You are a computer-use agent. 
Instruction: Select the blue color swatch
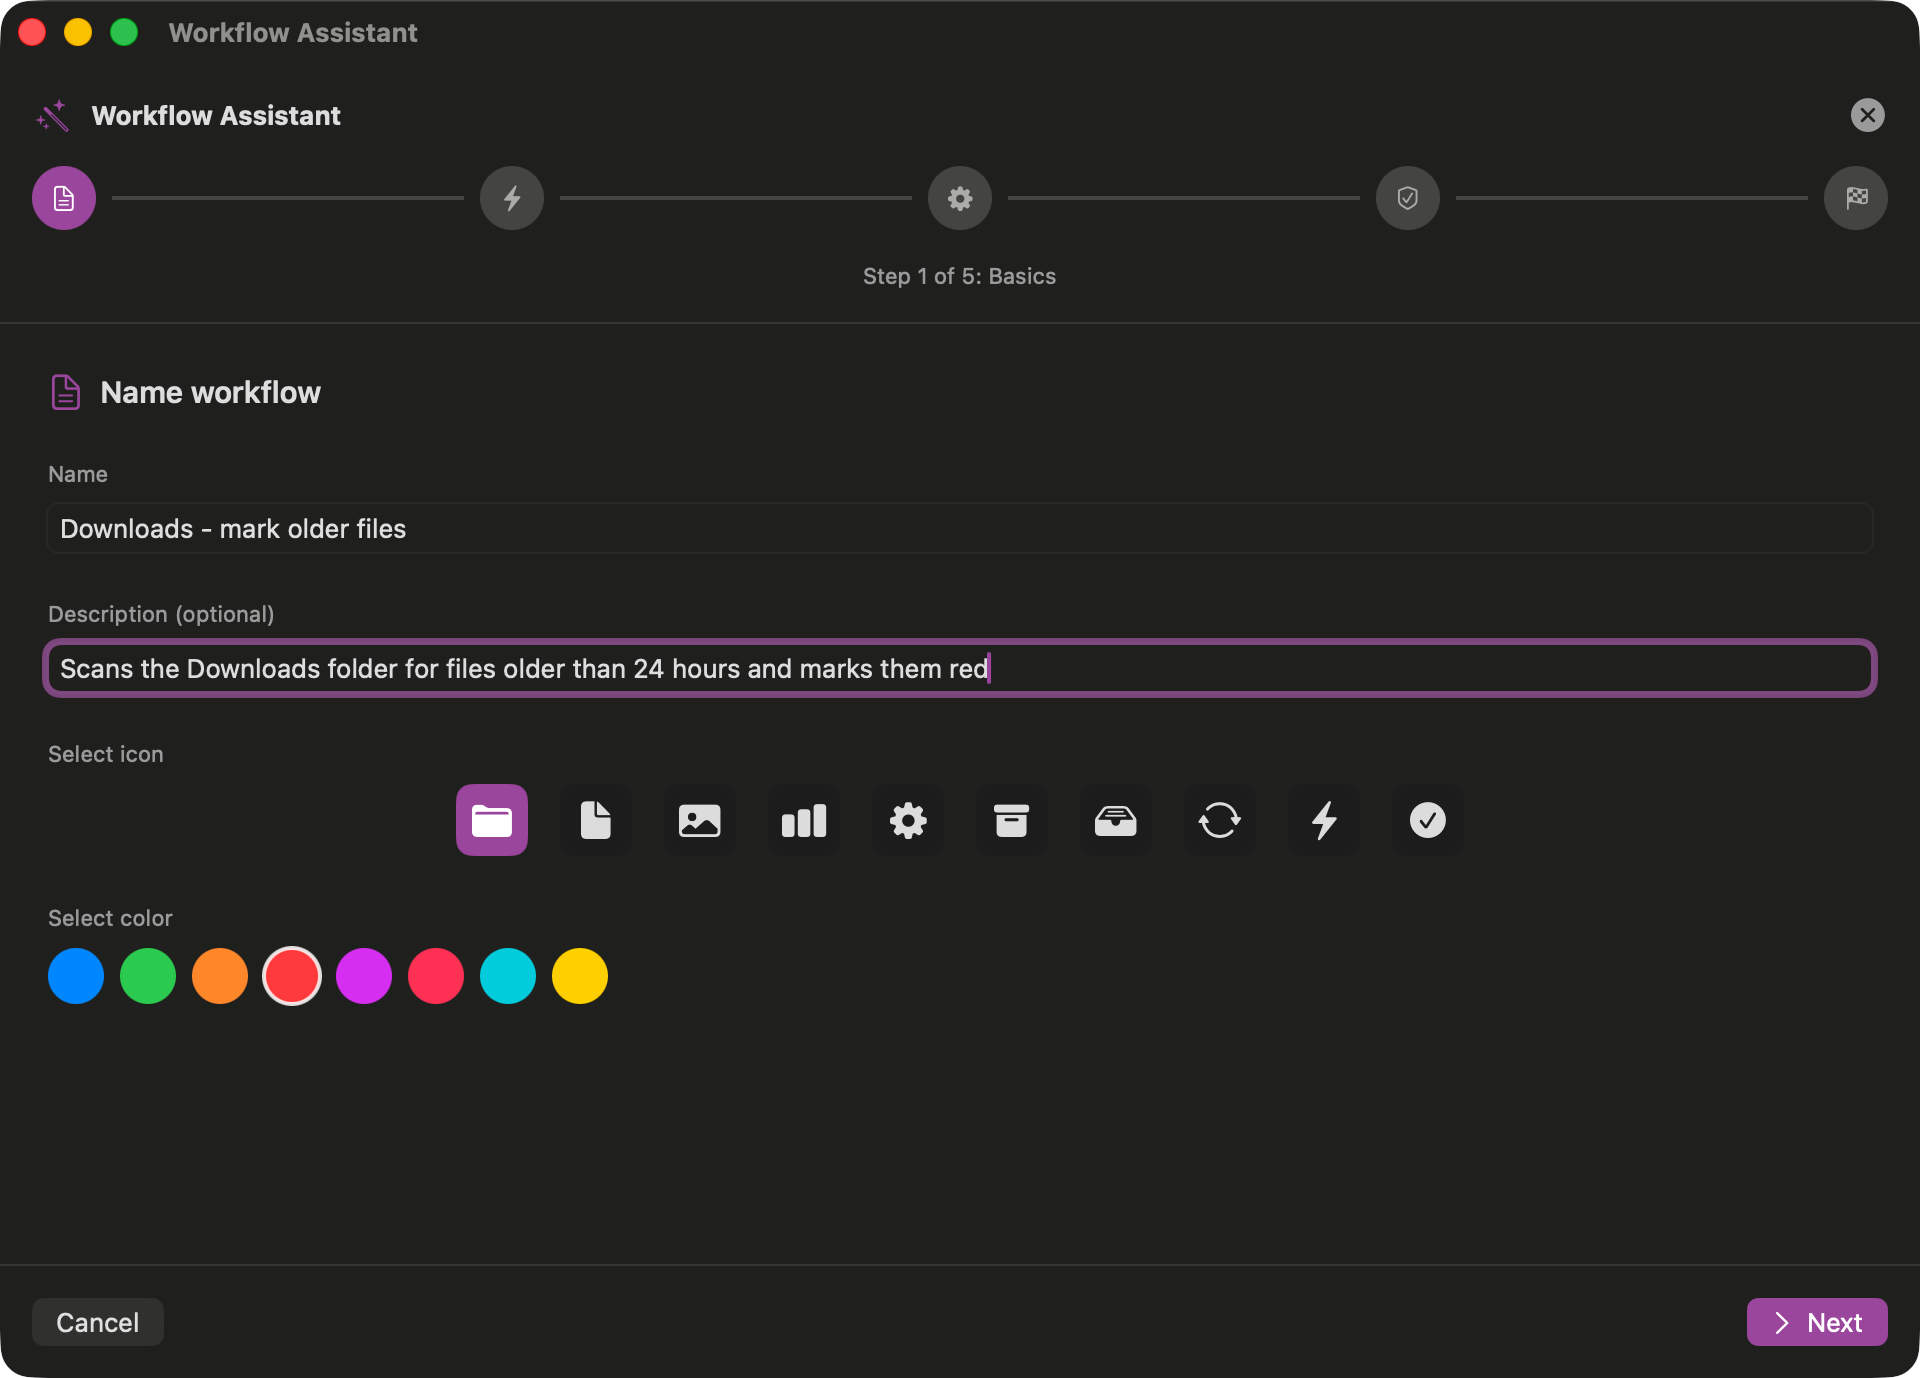pyautogui.click(x=76, y=976)
